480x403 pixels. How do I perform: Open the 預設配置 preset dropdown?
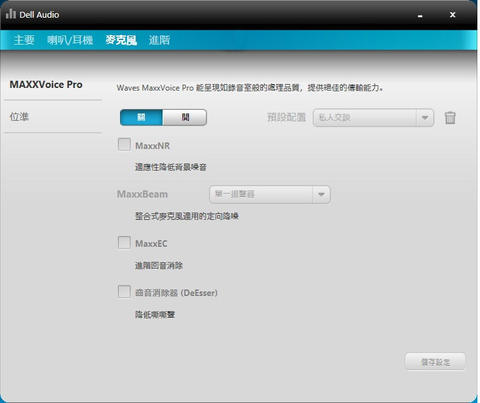tap(373, 118)
